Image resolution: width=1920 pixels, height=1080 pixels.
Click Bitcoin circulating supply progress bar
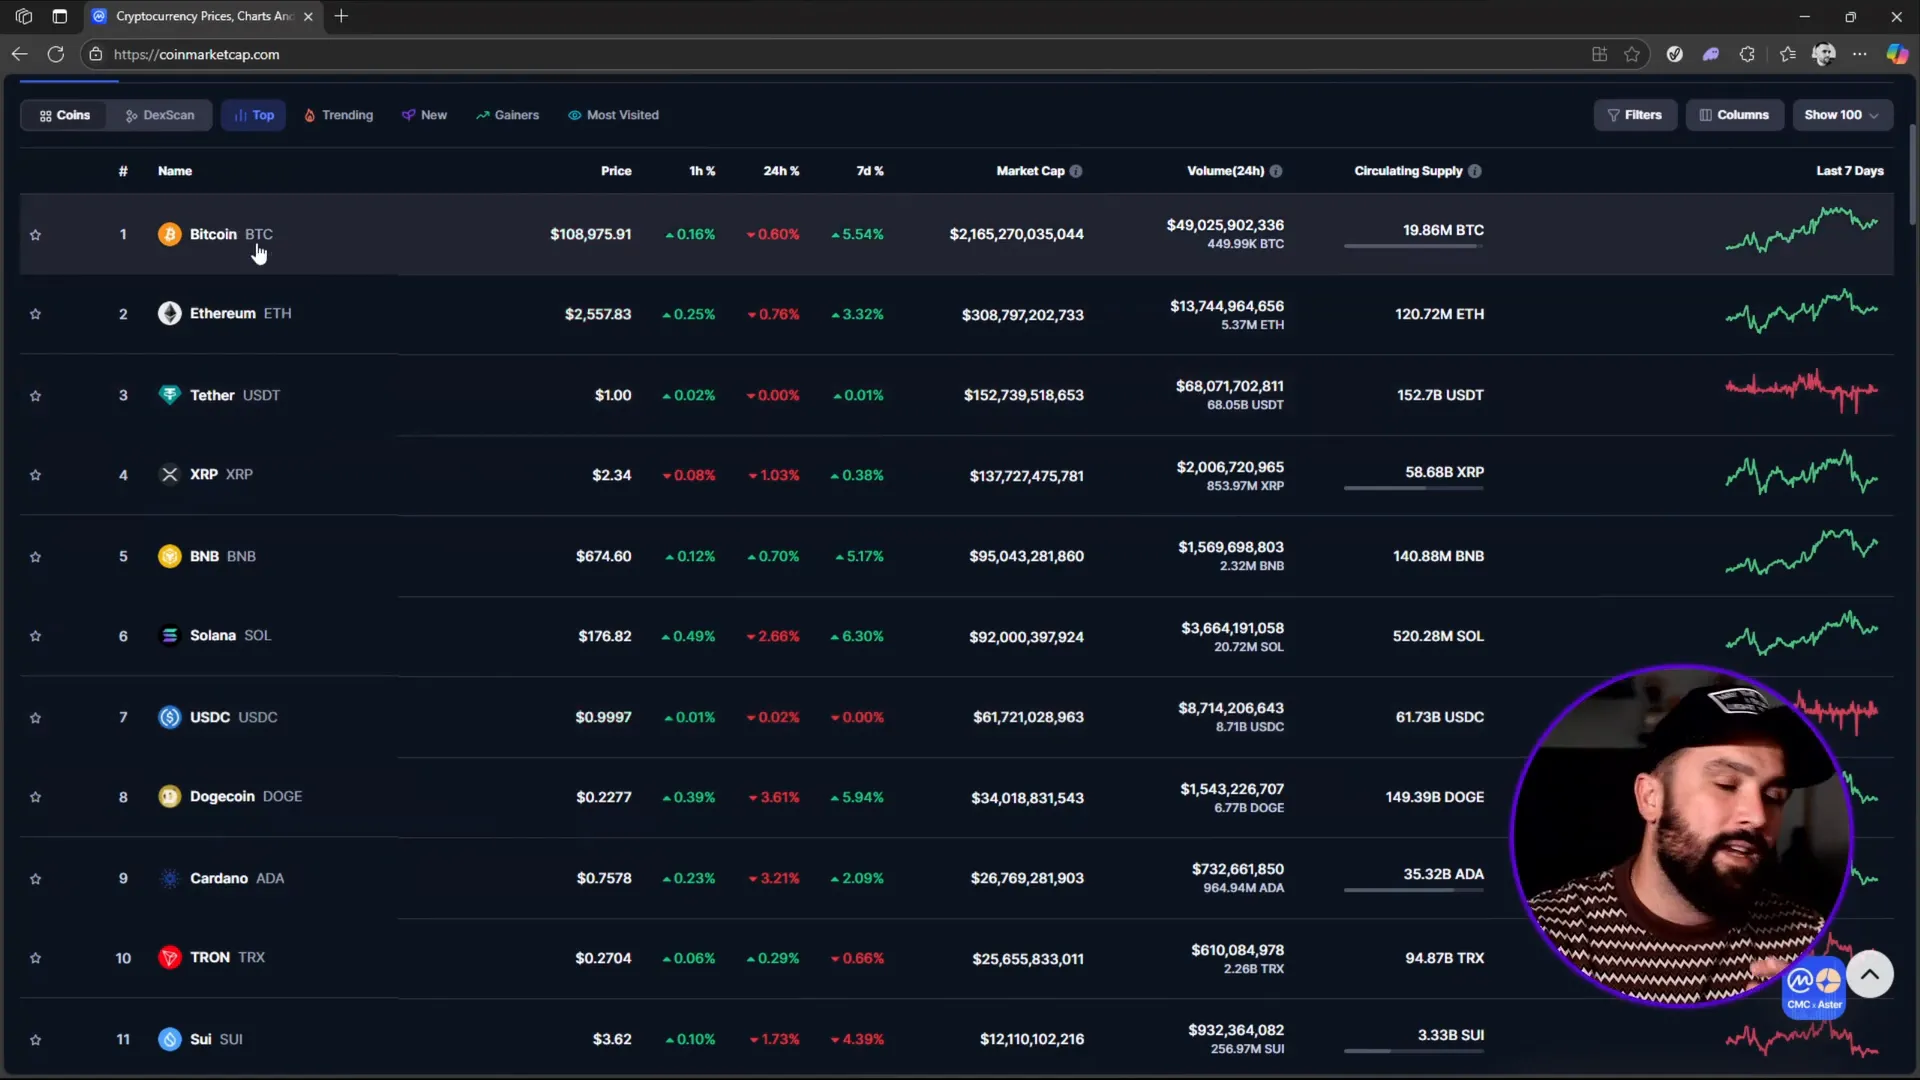(1414, 246)
